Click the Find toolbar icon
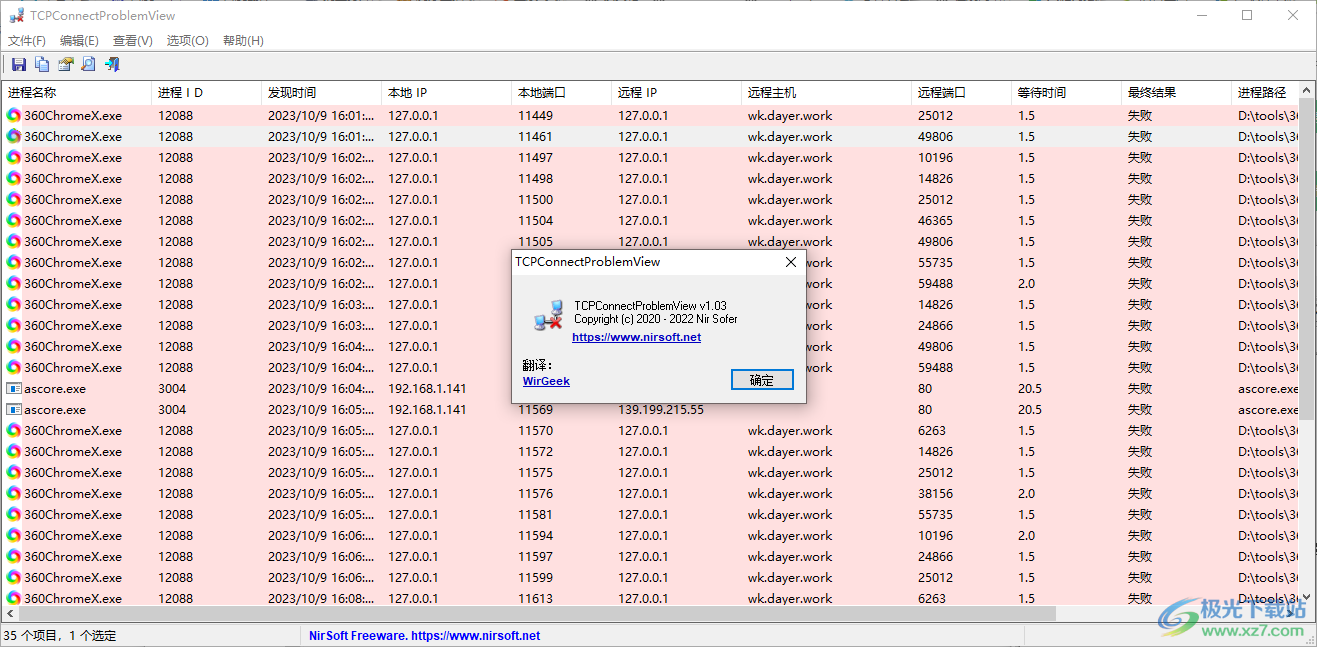The height and width of the screenshot is (647, 1317). click(x=88, y=64)
